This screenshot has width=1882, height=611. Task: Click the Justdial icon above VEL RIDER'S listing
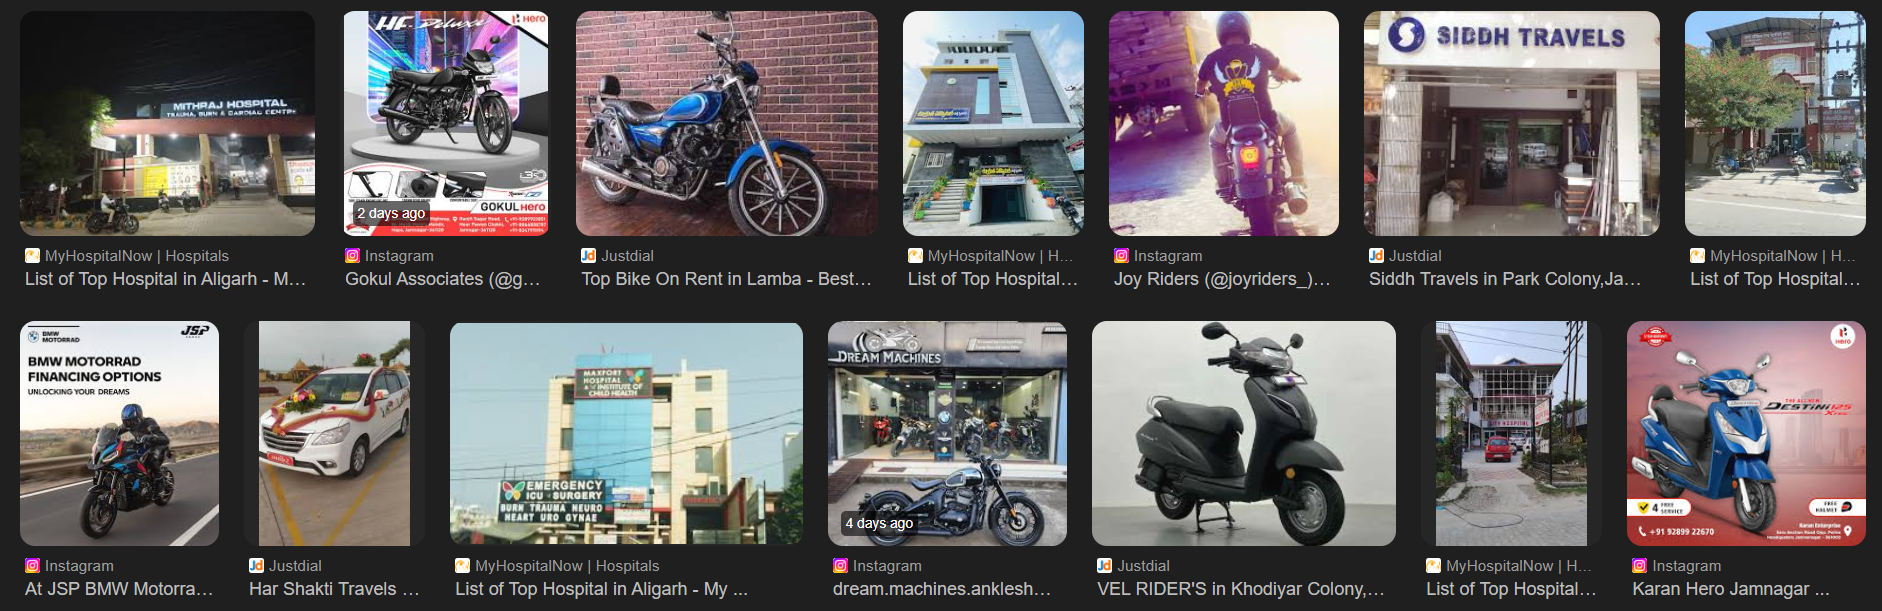(1104, 566)
